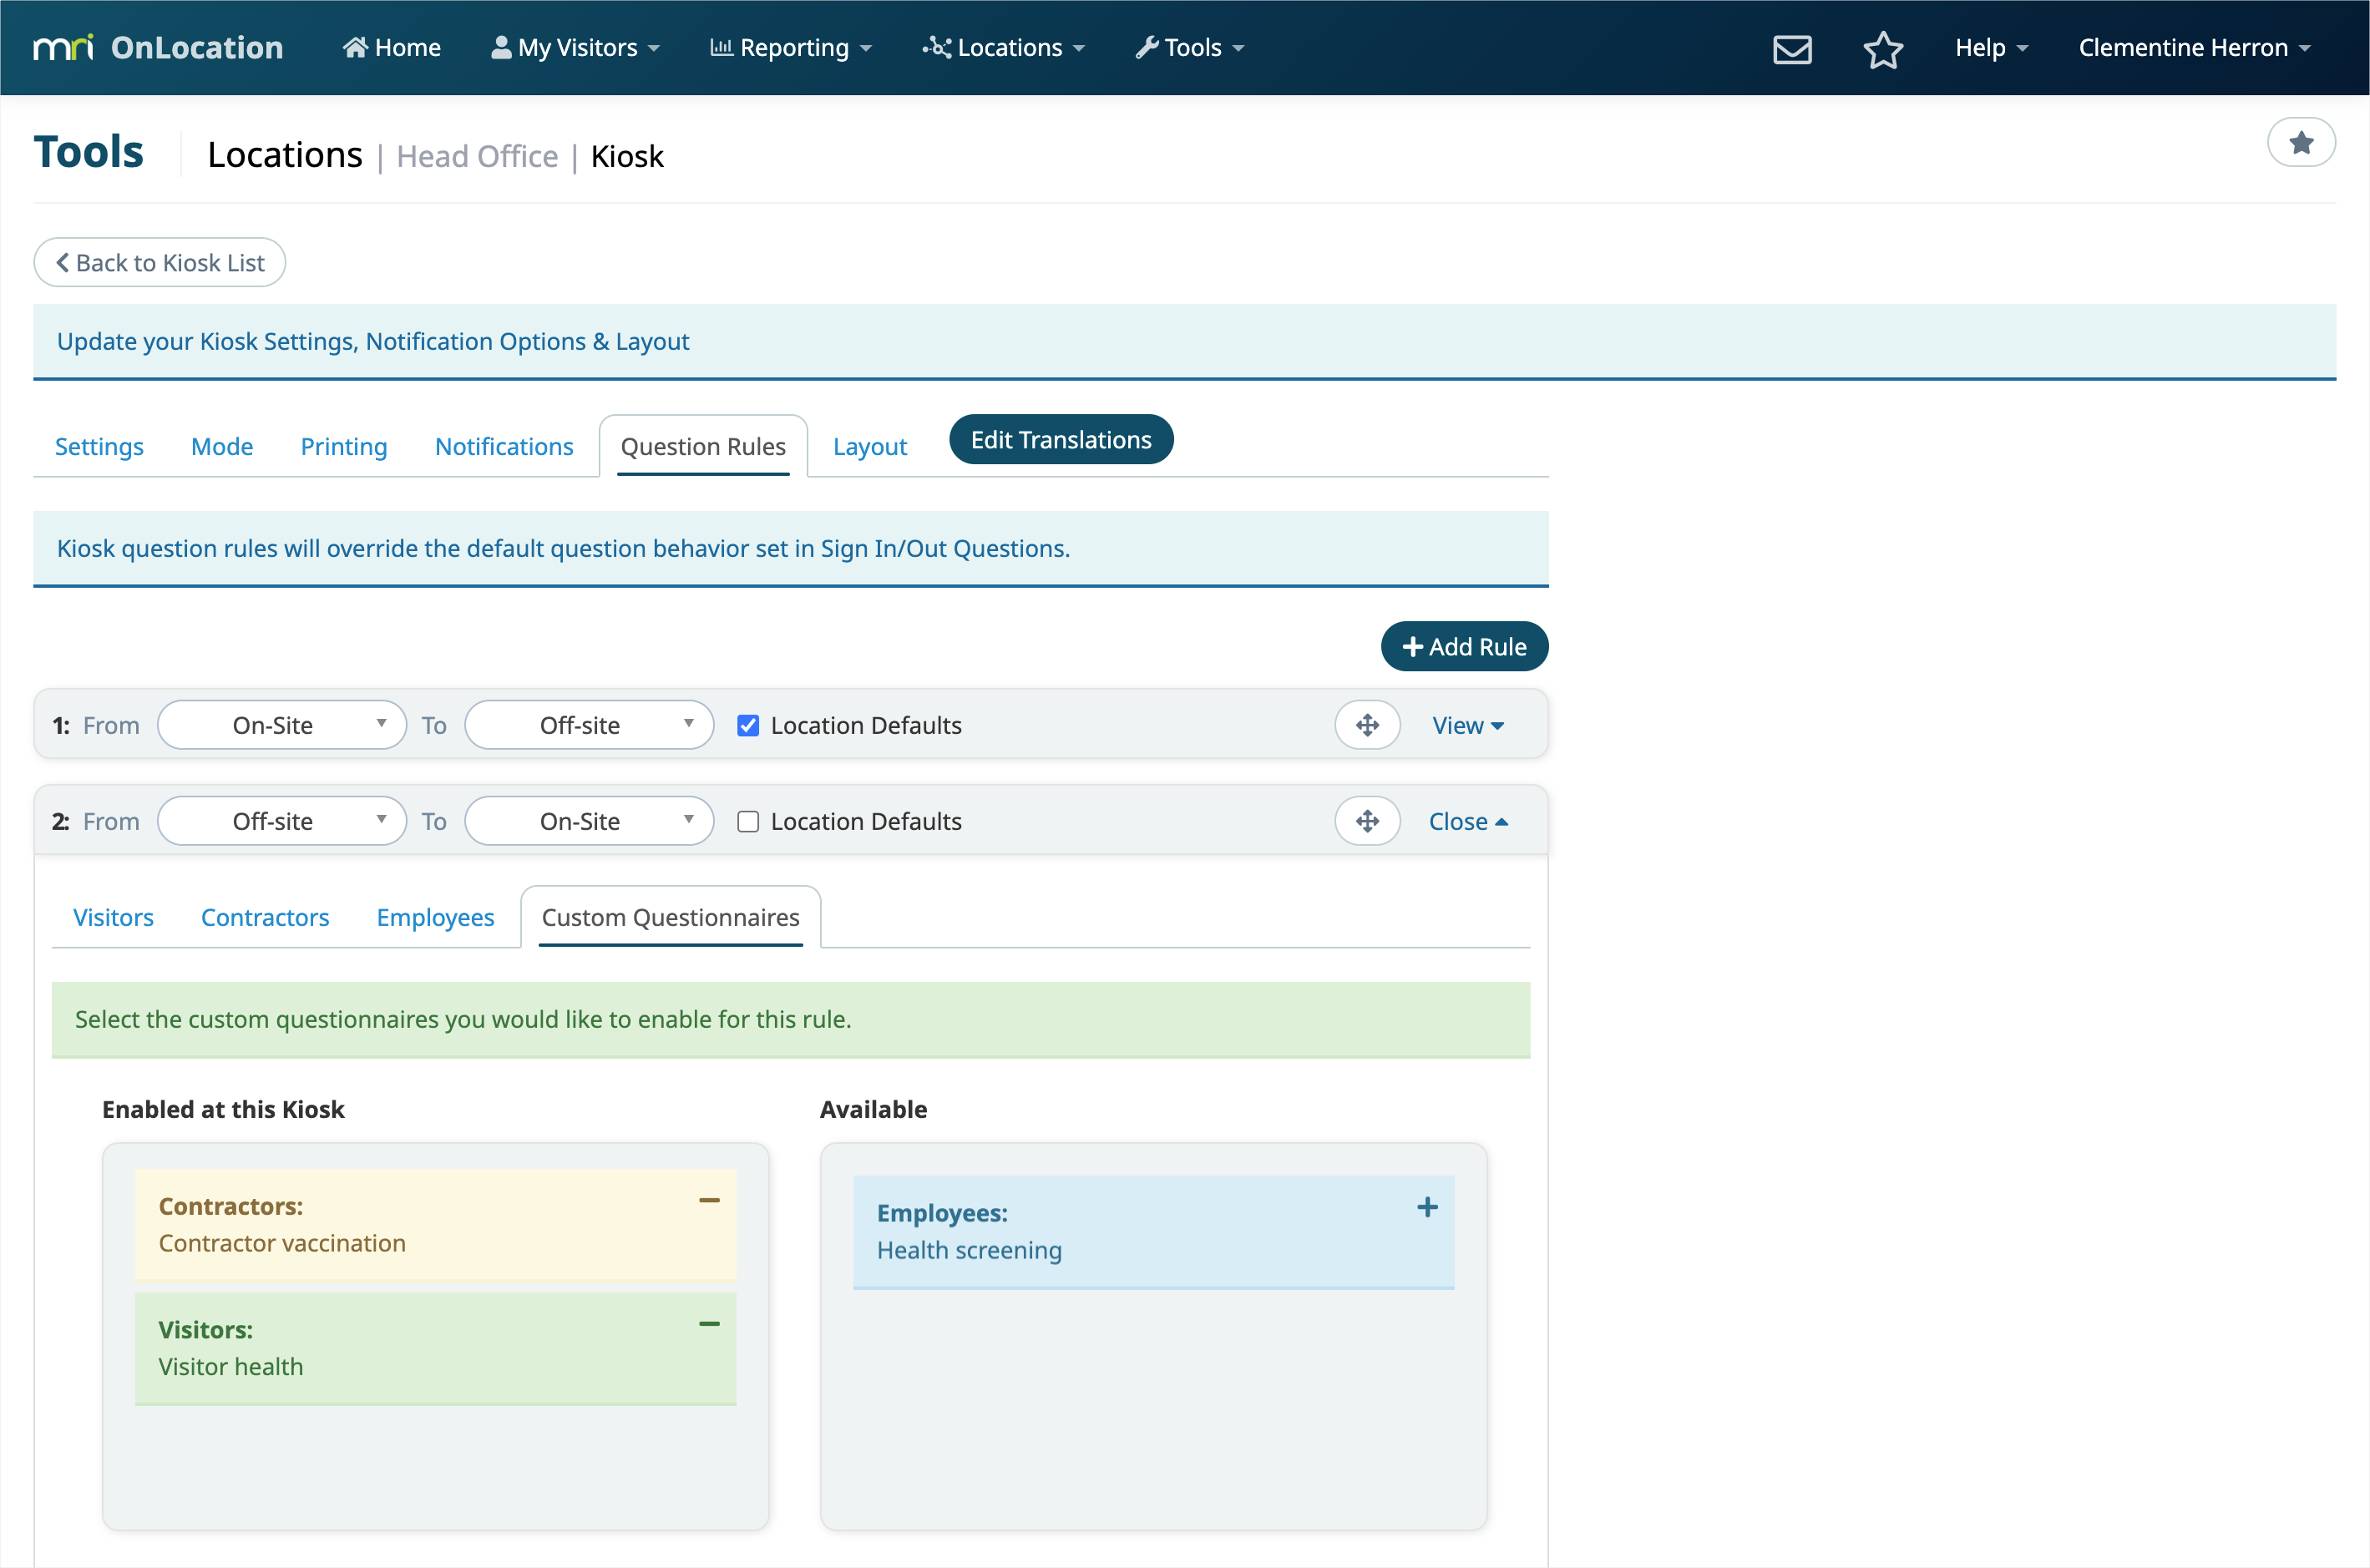This screenshot has width=2370, height=1568.
Task: Click move handle icon for rule 2
Action: 1367,821
